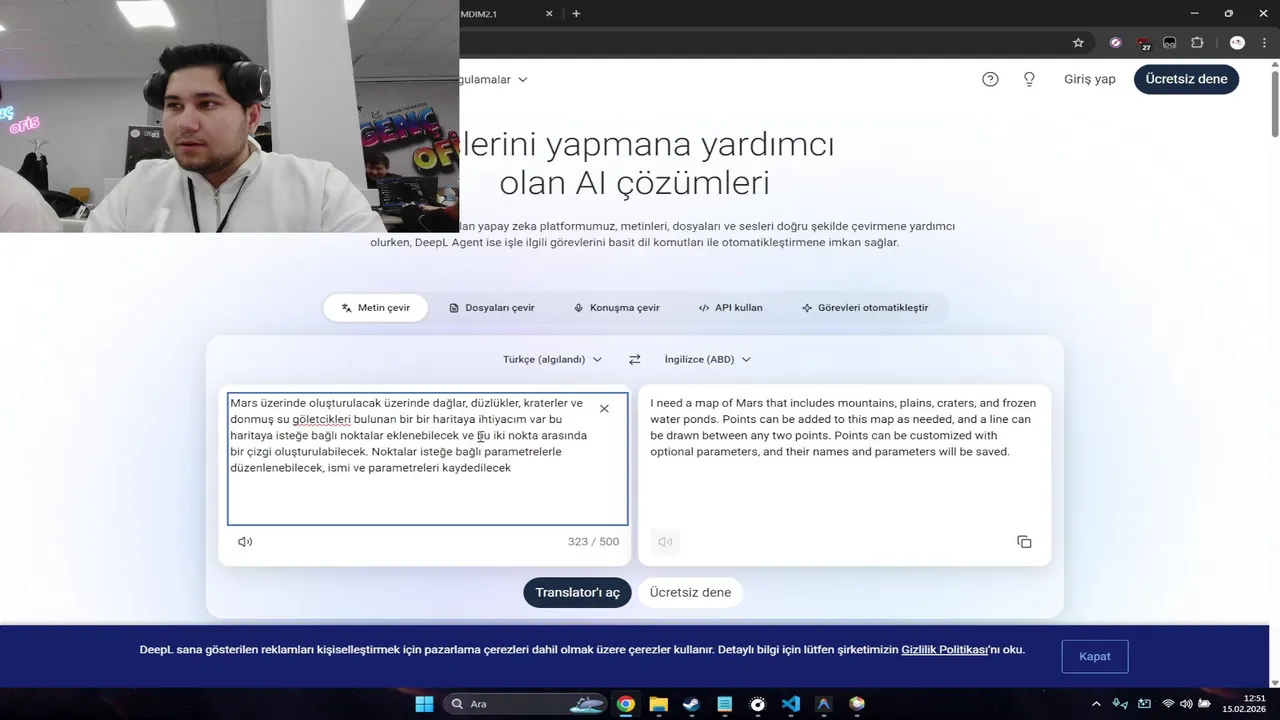
Task: Open the notepad taskbar icon
Action: pos(724,703)
